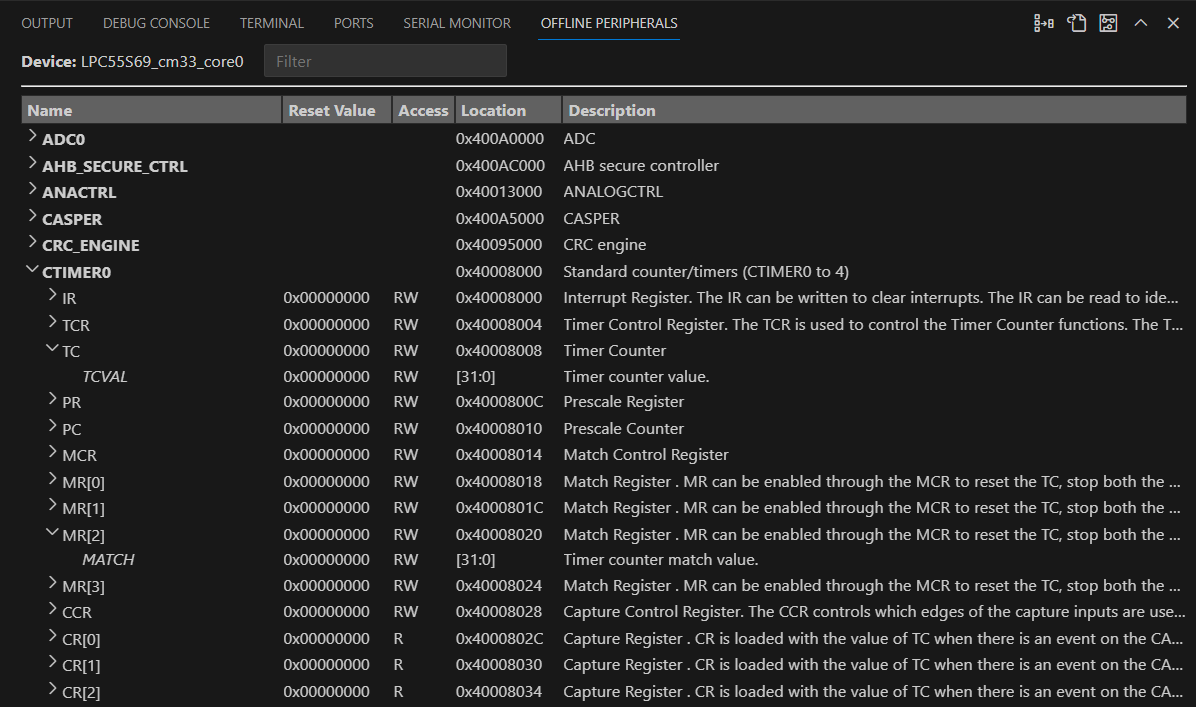Close the Offline Peripherals panel

click(x=1172, y=22)
